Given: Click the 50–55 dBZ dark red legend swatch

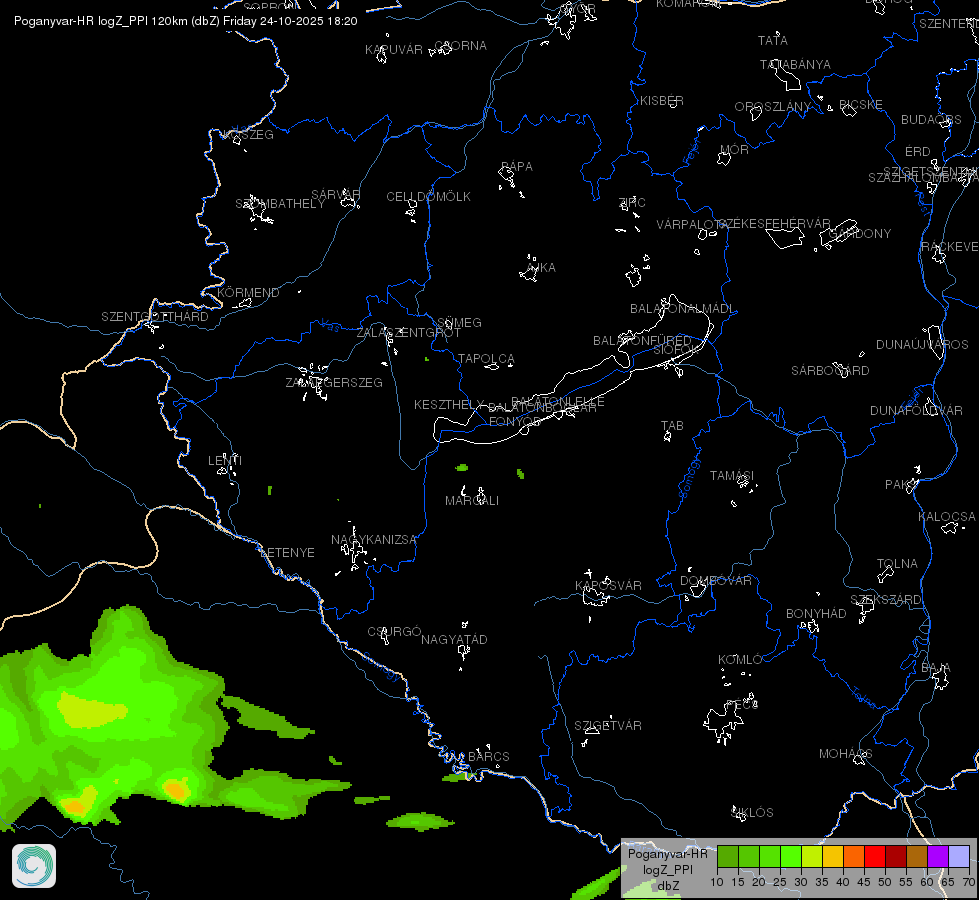Looking at the screenshot, I should (x=896, y=856).
